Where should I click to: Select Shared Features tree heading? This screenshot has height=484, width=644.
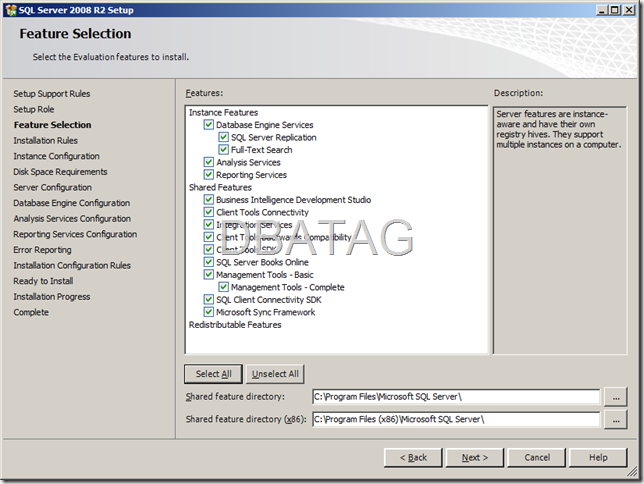[x=220, y=187]
